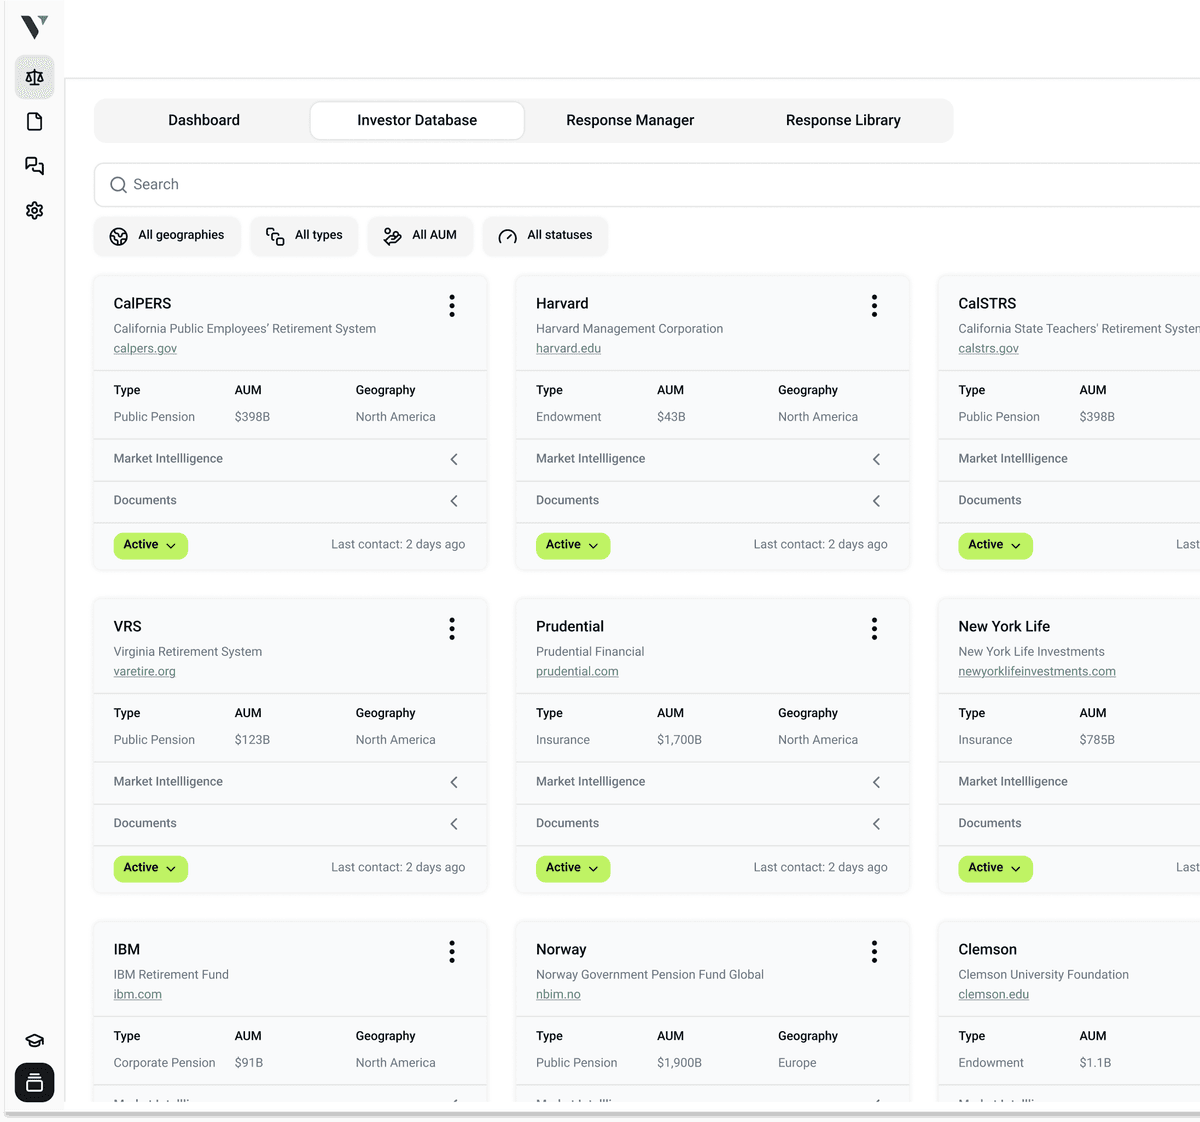Open the Active status dropdown on the VRS card
The width and height of the screenshot is (1200, 1122).
(x=150, y=868)
